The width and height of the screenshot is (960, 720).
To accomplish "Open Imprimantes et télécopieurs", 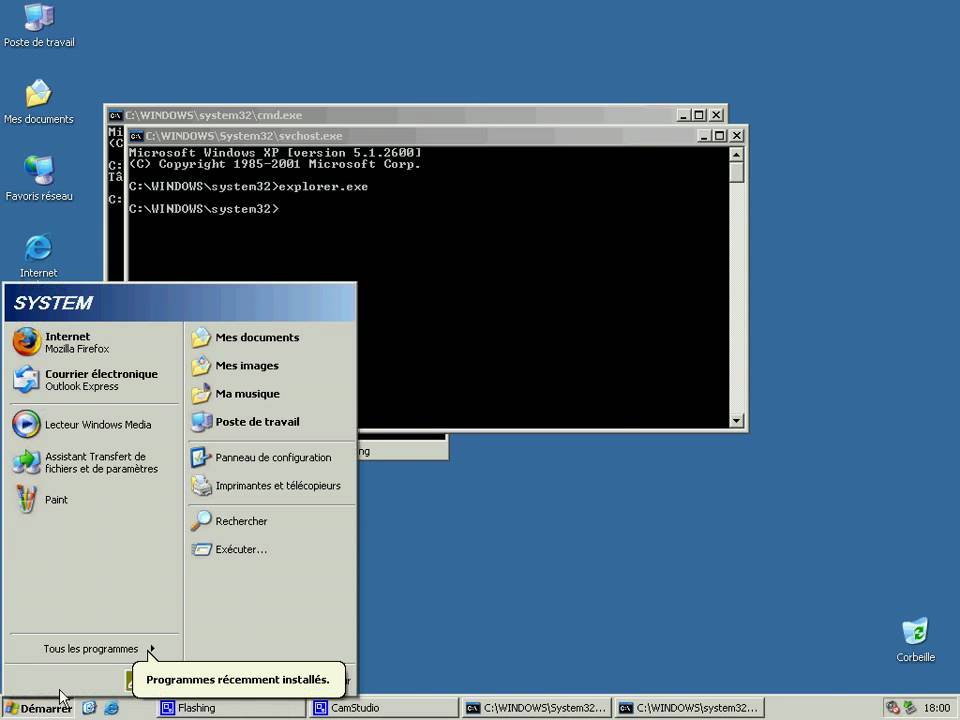I will click(271, 486).
